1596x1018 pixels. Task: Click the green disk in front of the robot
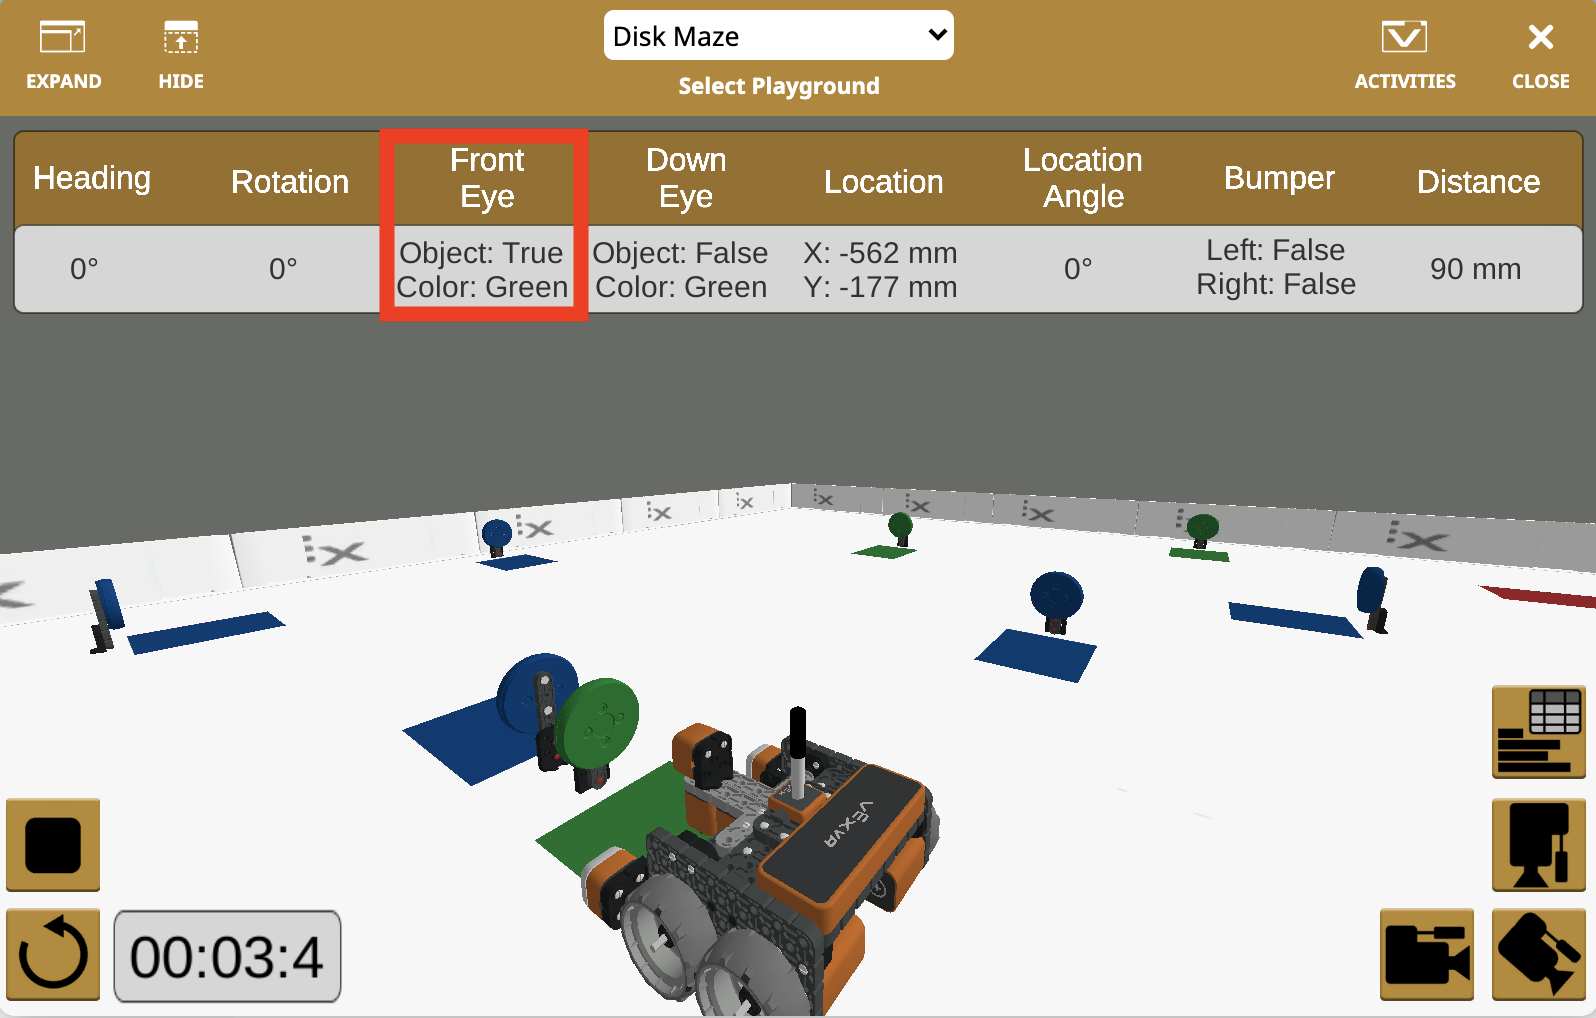pyautogui.click(x=598, y=722)
